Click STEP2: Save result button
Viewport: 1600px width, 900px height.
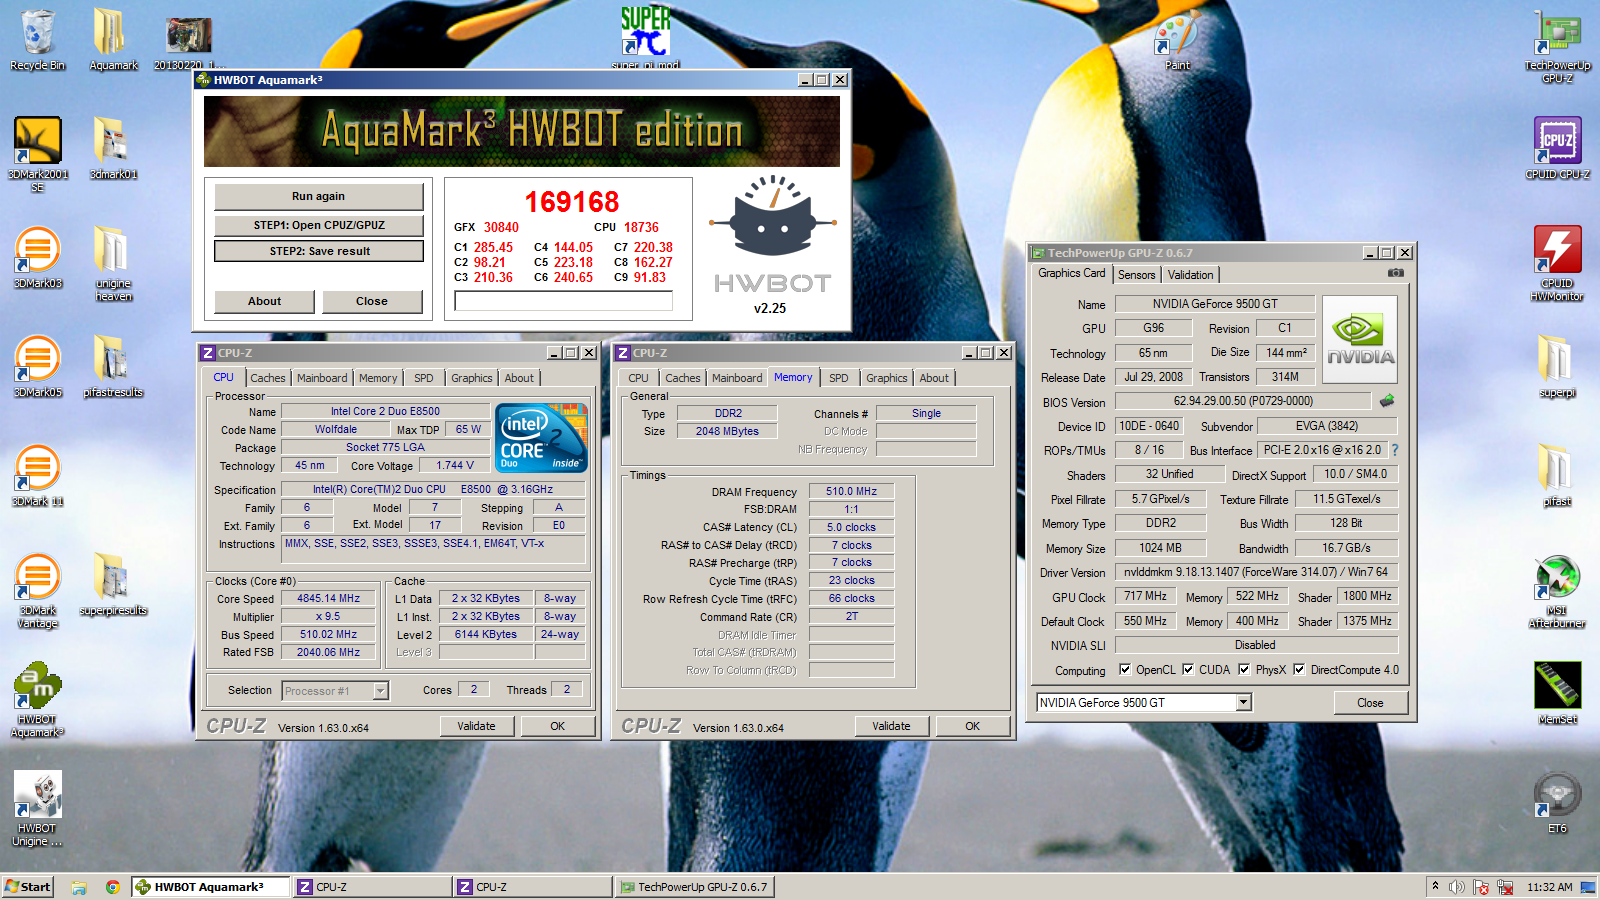coord(318,251)
